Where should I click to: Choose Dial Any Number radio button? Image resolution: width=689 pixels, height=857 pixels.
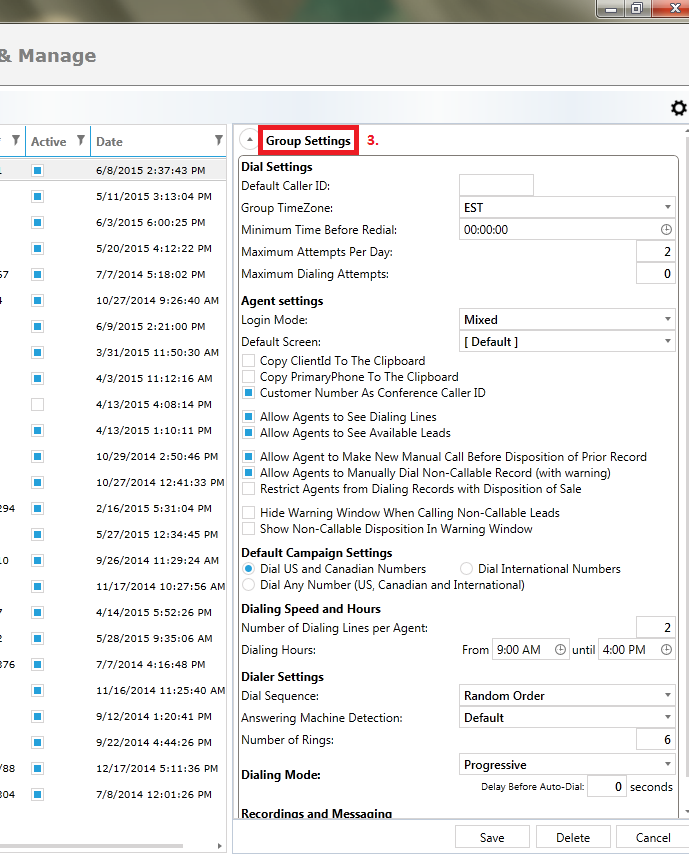click(x=247, y=585)
